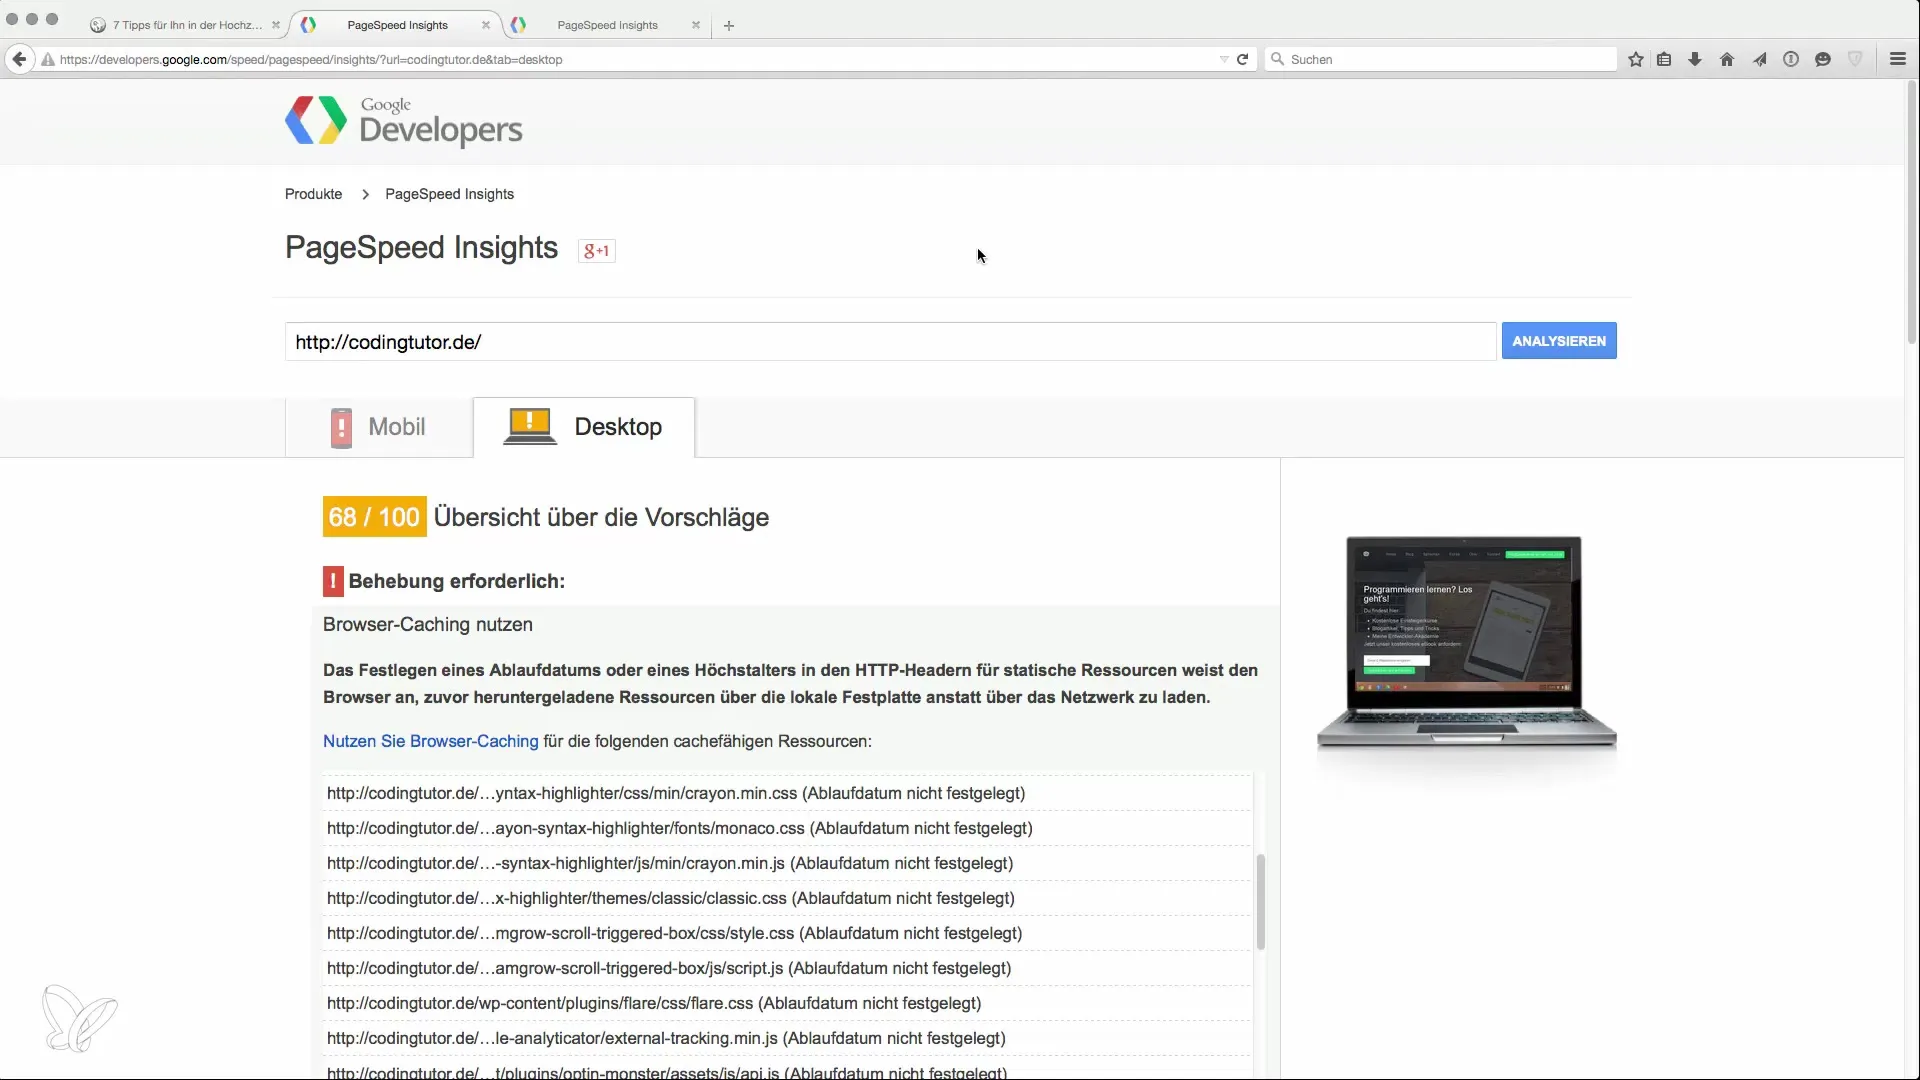Click the round info toolbar icon
Image resolution: width=1920 pixels, height=1080 pixels.
click(1791, 59)
